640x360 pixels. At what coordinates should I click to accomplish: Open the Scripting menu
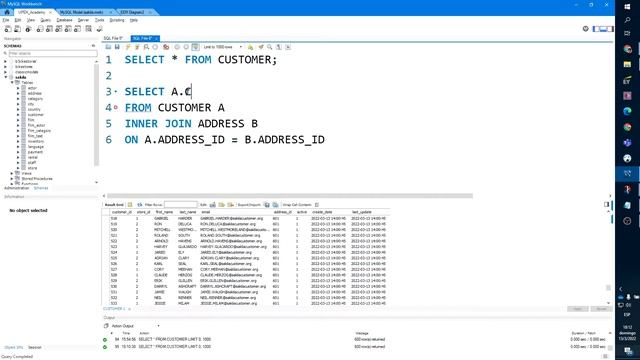tap(117, 20)
